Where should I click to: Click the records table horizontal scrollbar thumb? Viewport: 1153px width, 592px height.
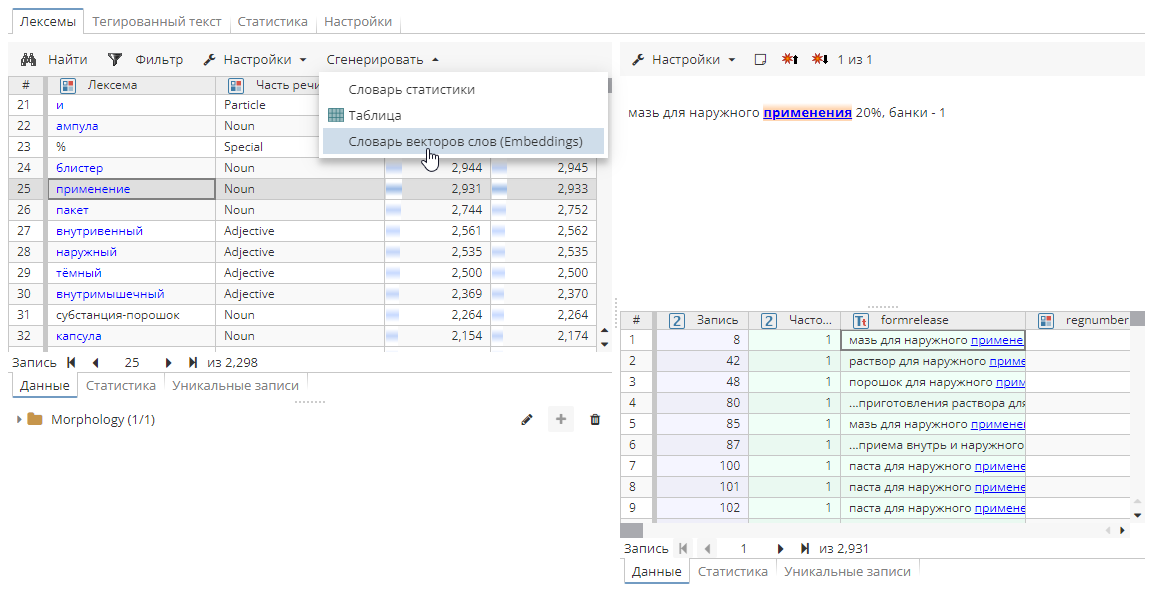pyautogui.click(x=632, y=530)
